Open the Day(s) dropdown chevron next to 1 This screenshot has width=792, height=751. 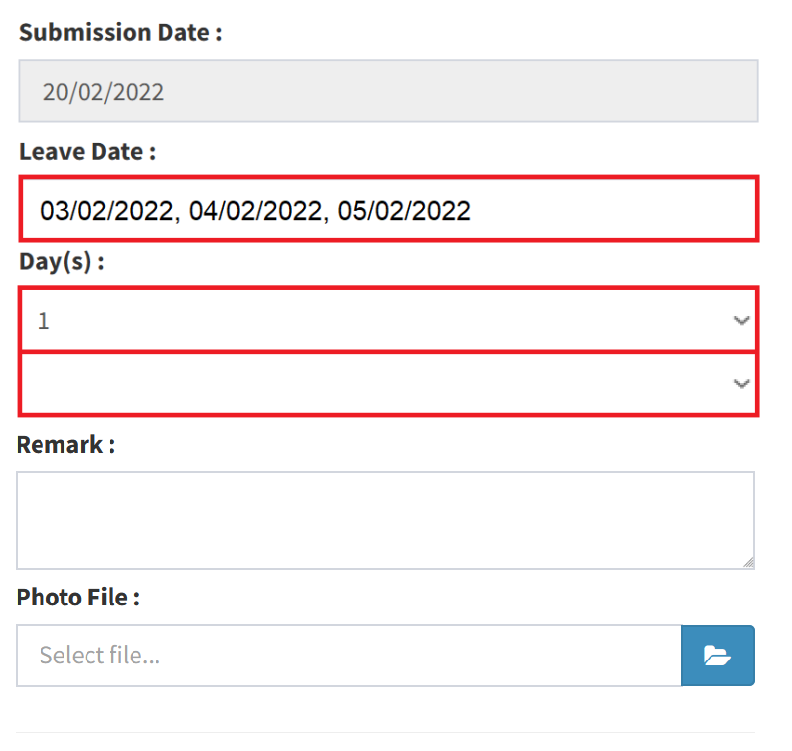[x=741, y=320]
